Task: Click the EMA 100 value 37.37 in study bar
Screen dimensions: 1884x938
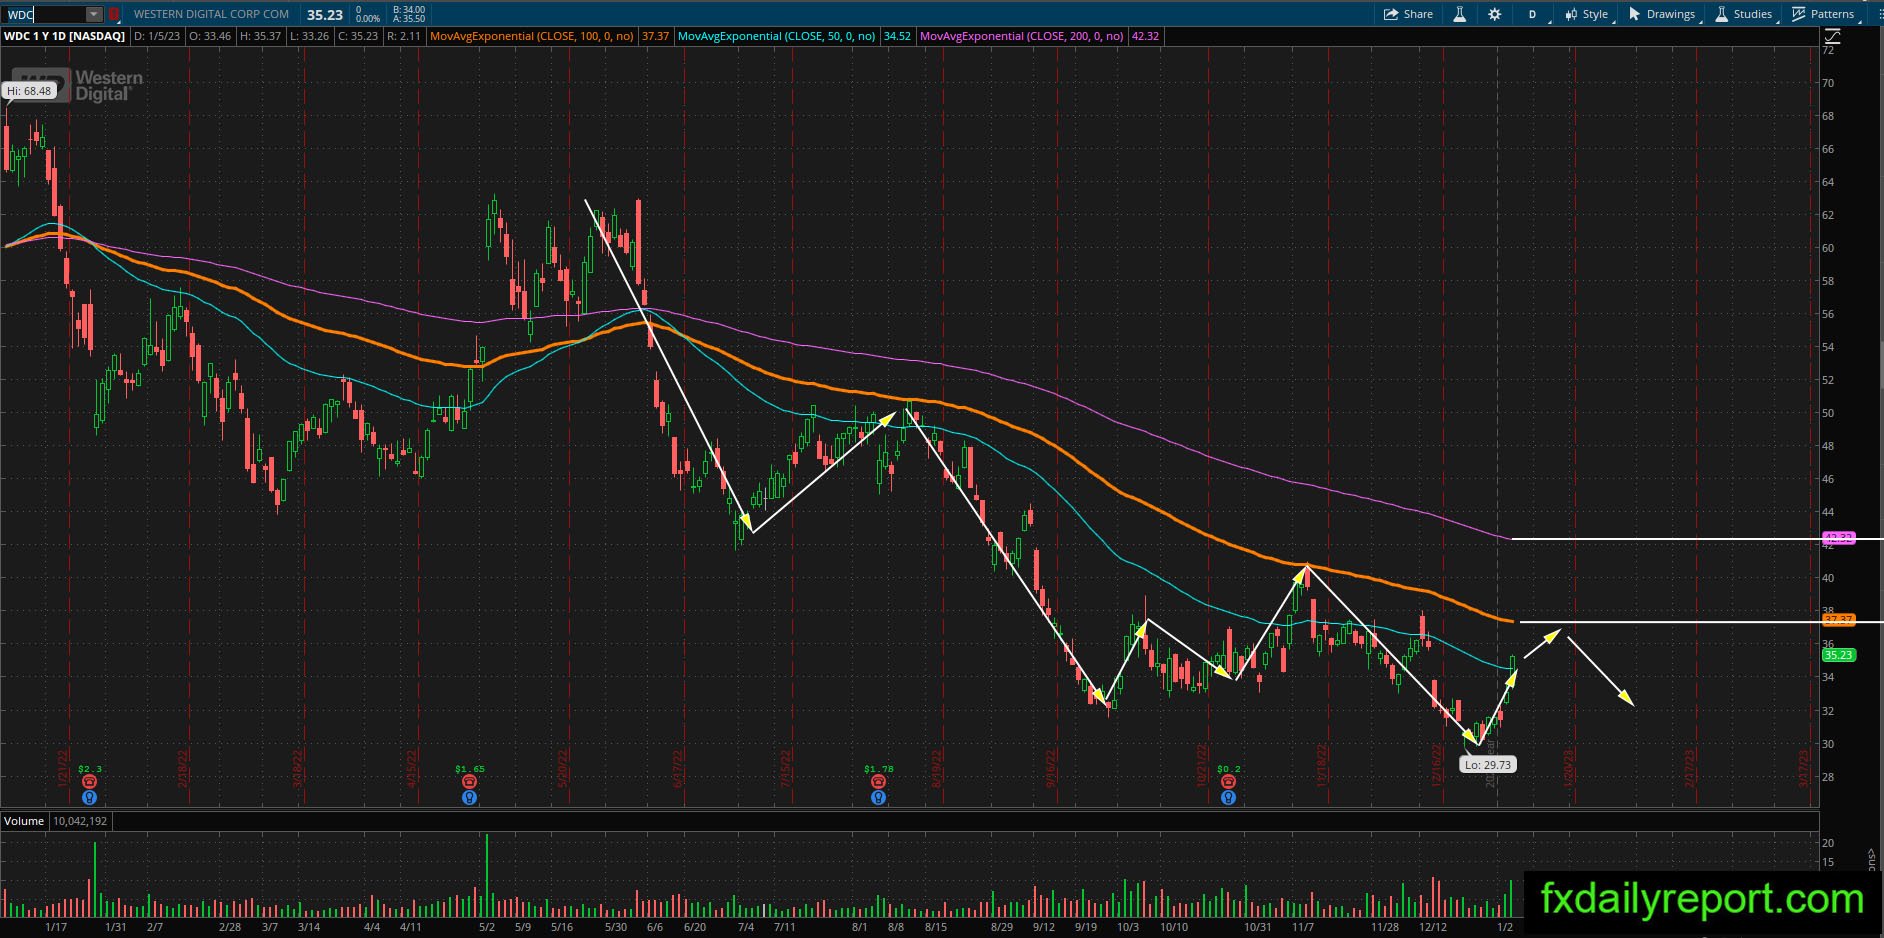Action: pos(655,36)
